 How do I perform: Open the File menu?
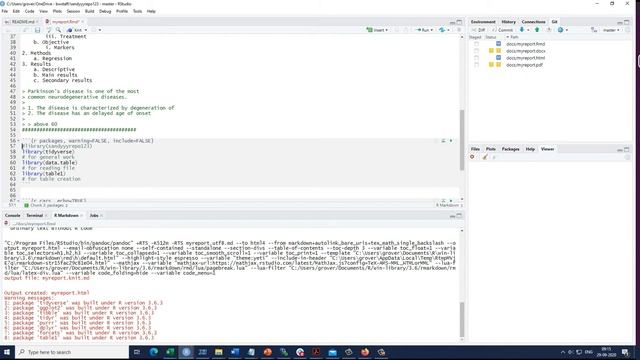click(4, 11)
